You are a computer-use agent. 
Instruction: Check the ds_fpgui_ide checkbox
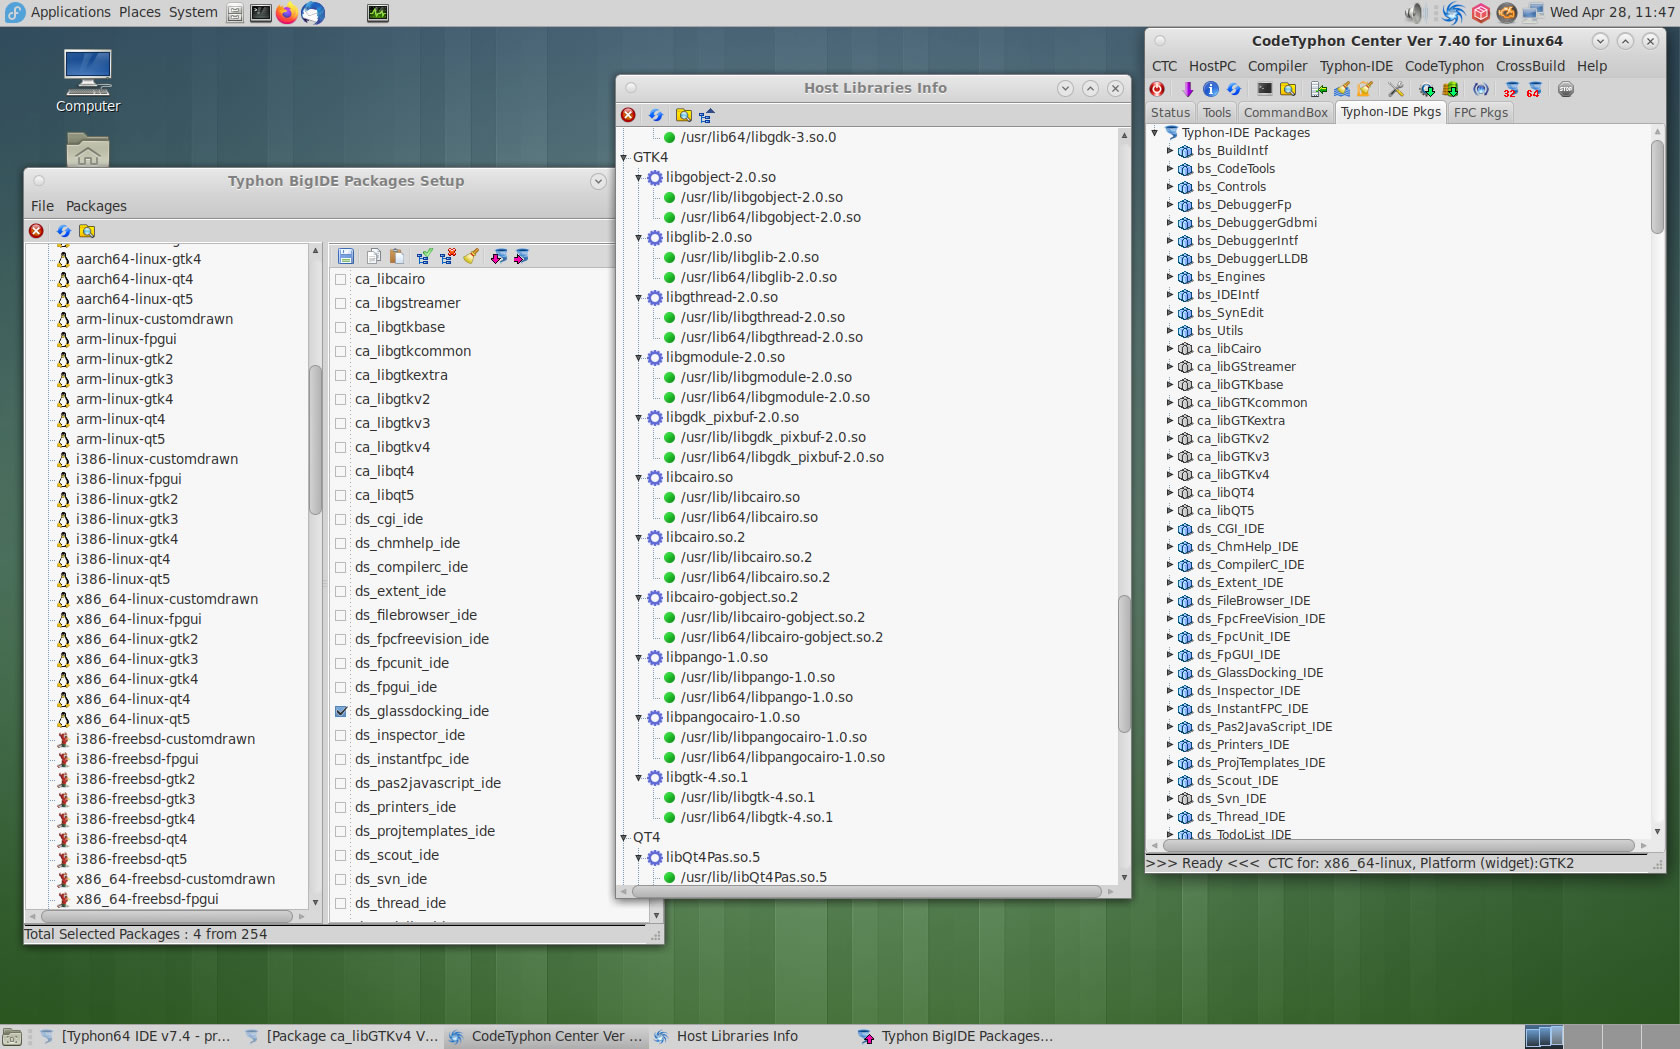pos(341,688)
